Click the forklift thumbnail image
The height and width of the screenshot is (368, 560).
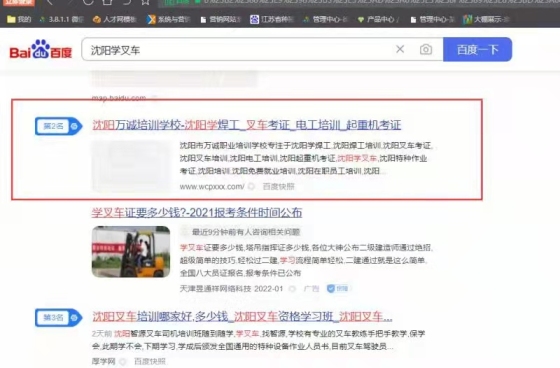131,252
